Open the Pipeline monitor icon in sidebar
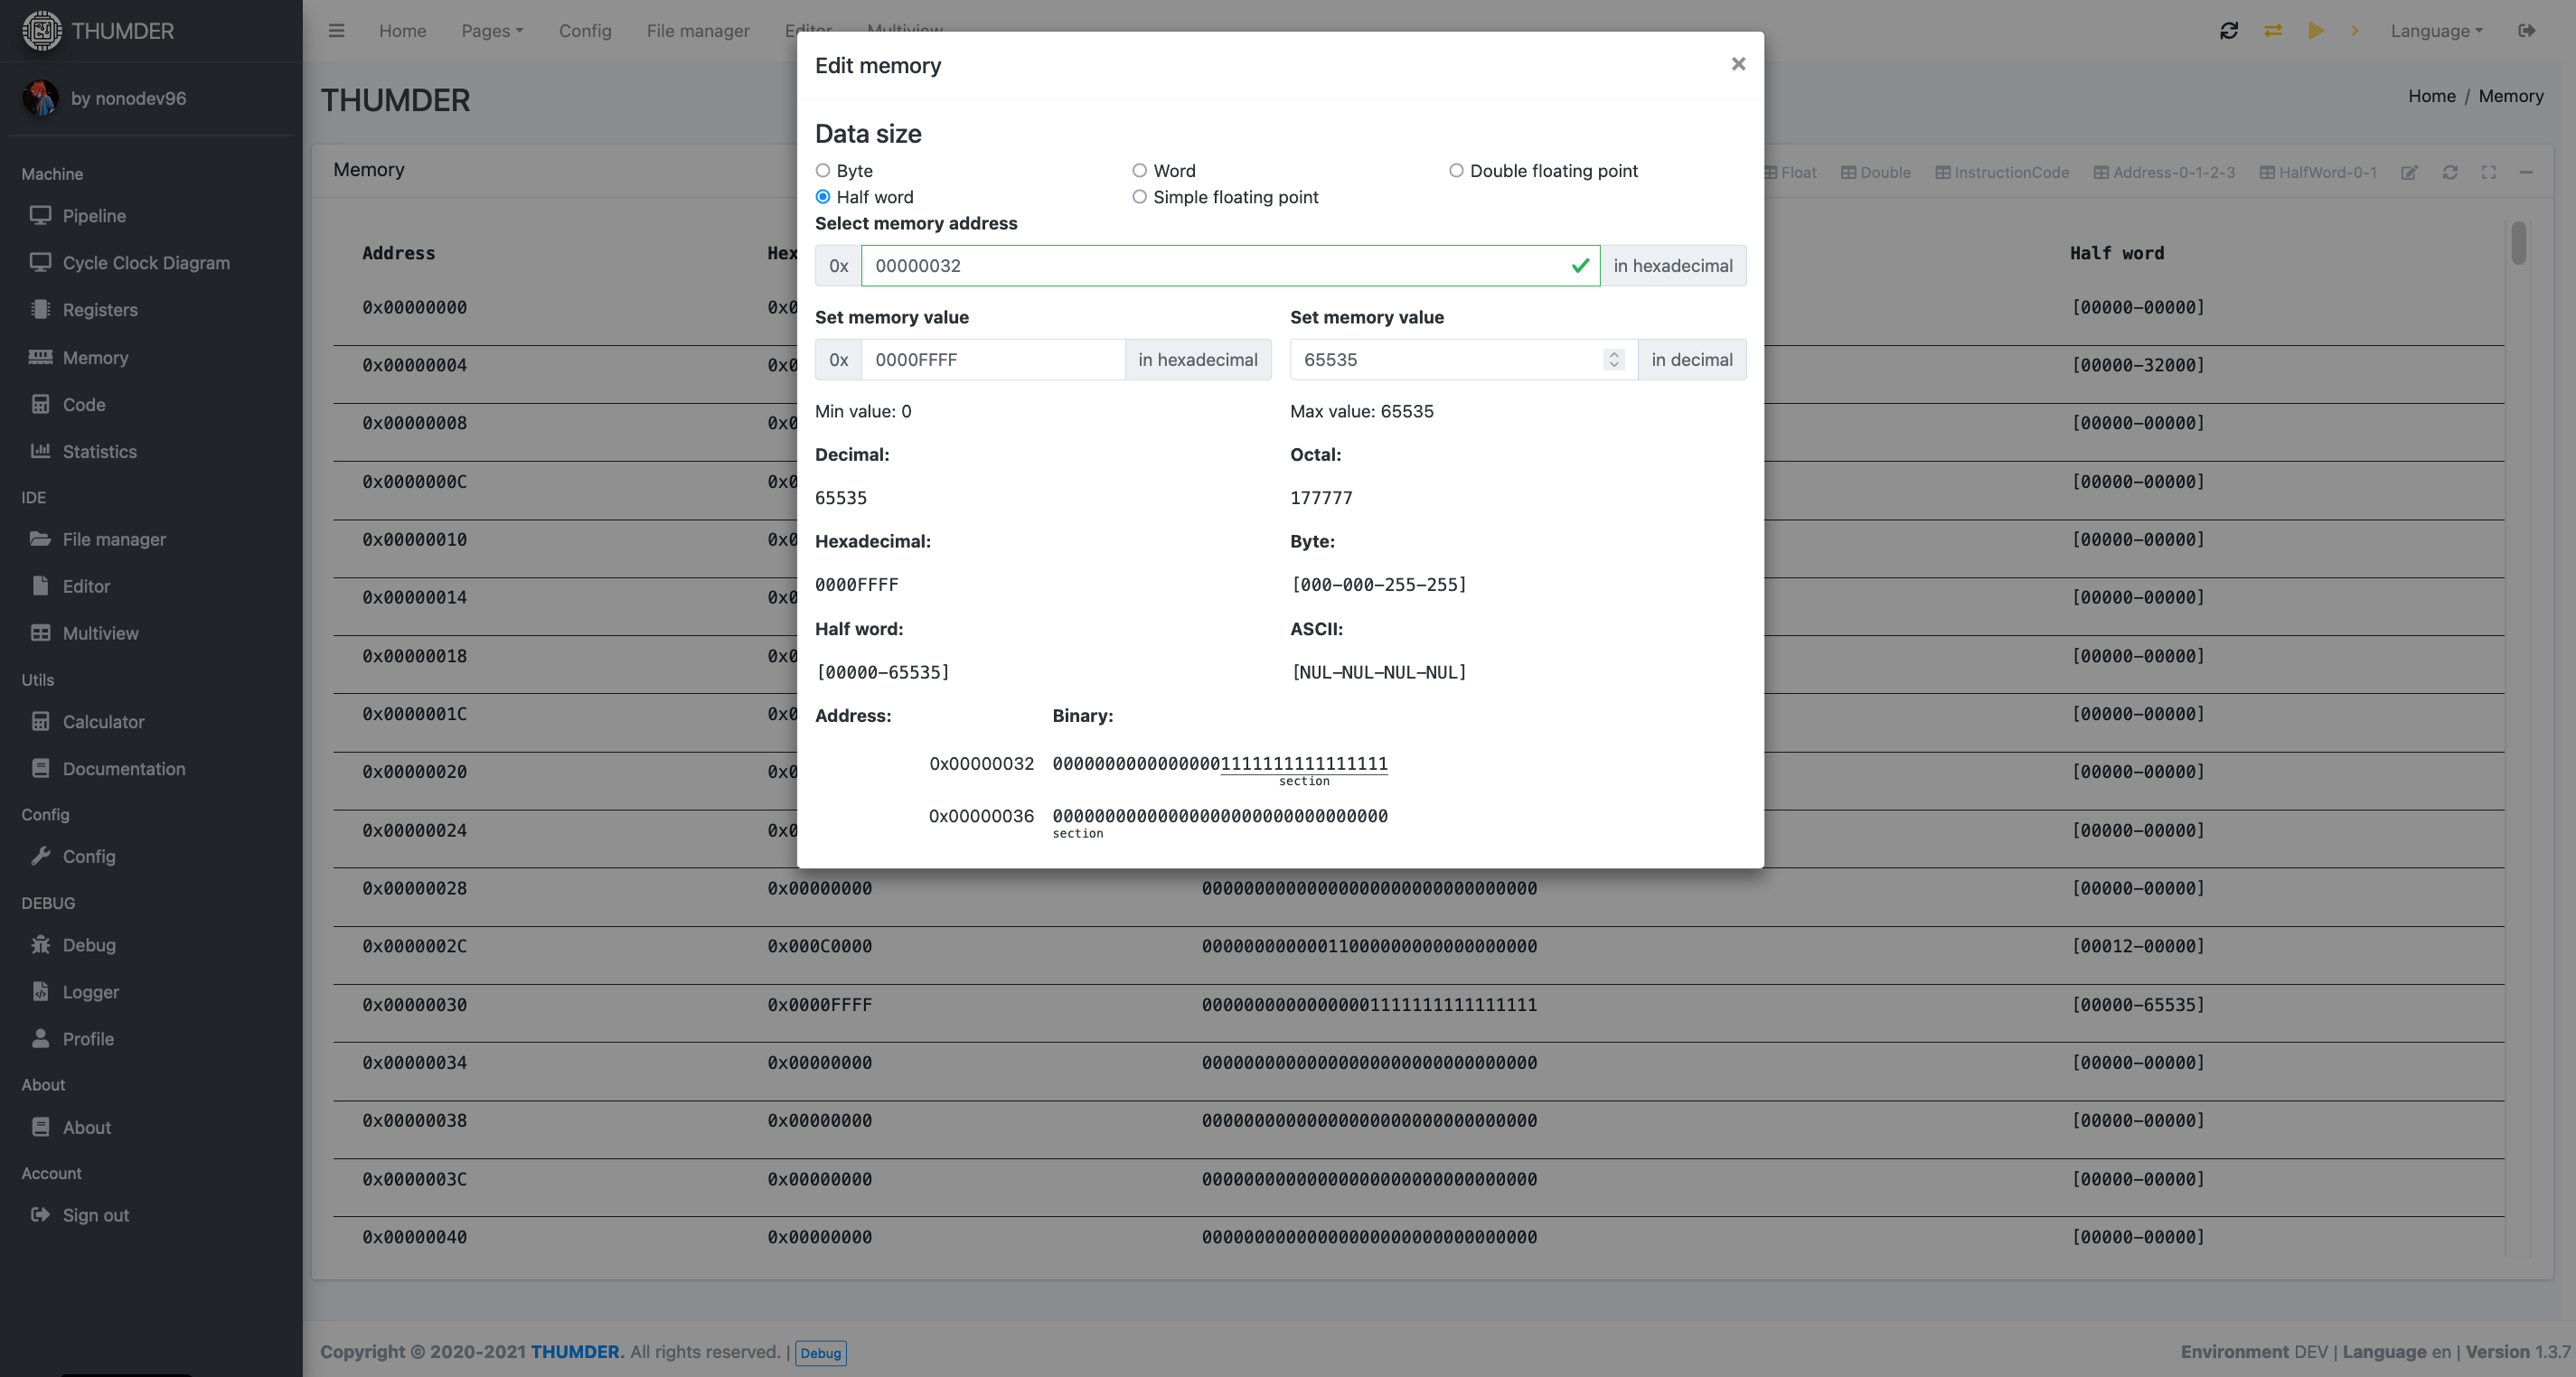This screenshot has width=2576, height=1377. (40, 215)
